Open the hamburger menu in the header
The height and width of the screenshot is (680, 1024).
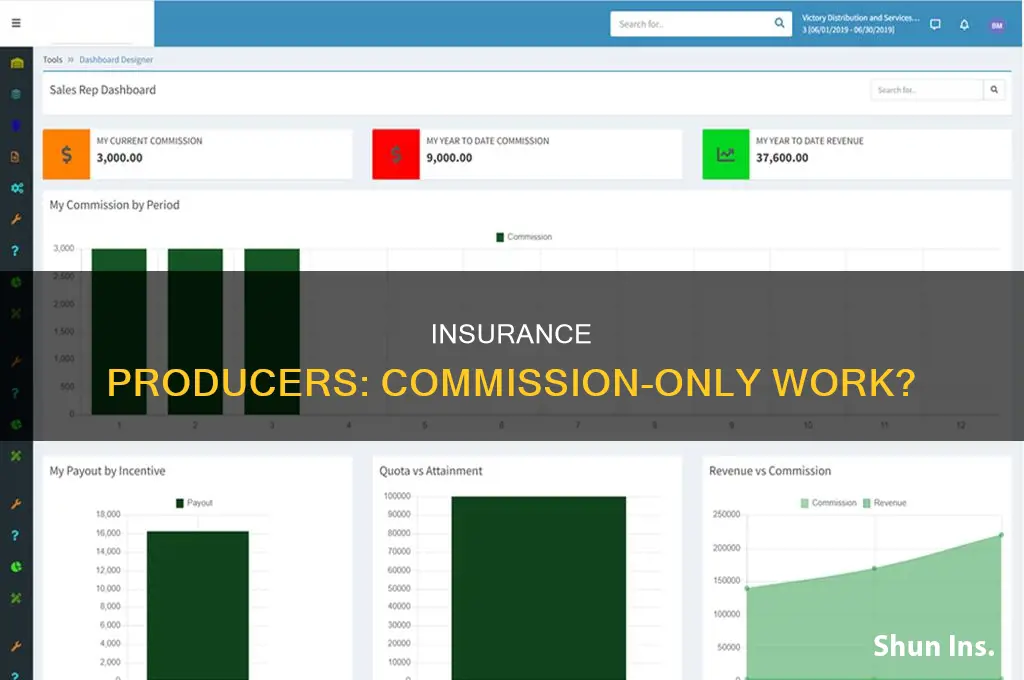pyautogui.click(x=16, y=24)
